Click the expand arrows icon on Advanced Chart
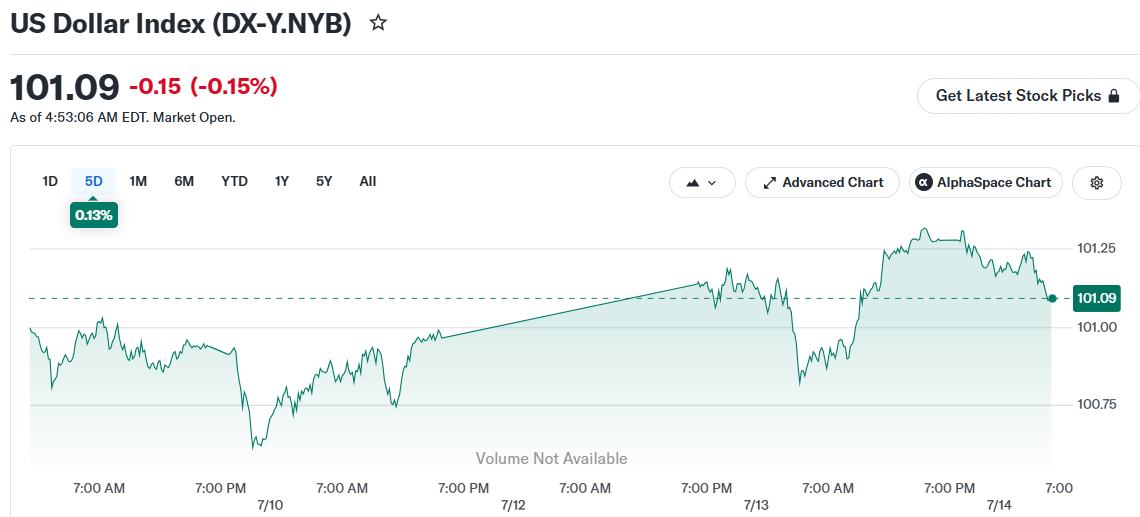 [769, 183]
